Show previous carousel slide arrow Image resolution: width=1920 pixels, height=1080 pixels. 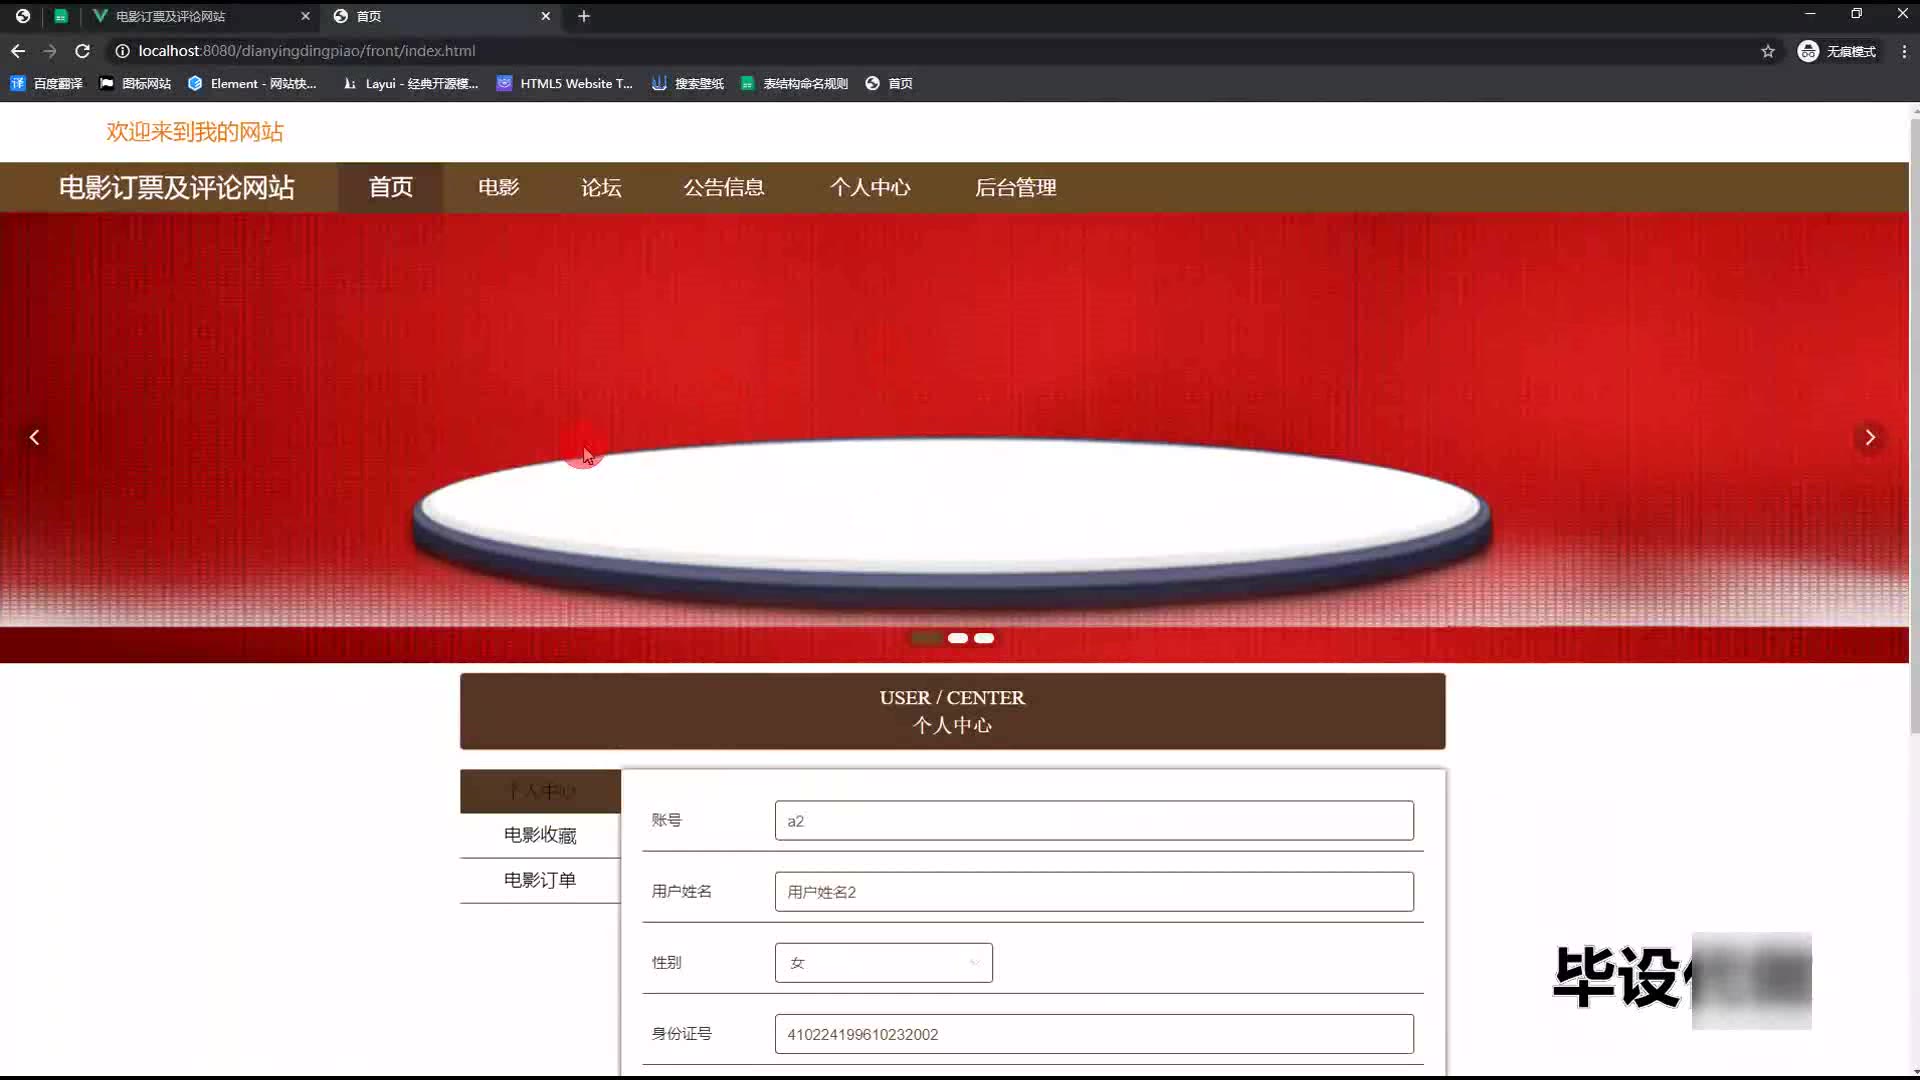tap(35, 437)
